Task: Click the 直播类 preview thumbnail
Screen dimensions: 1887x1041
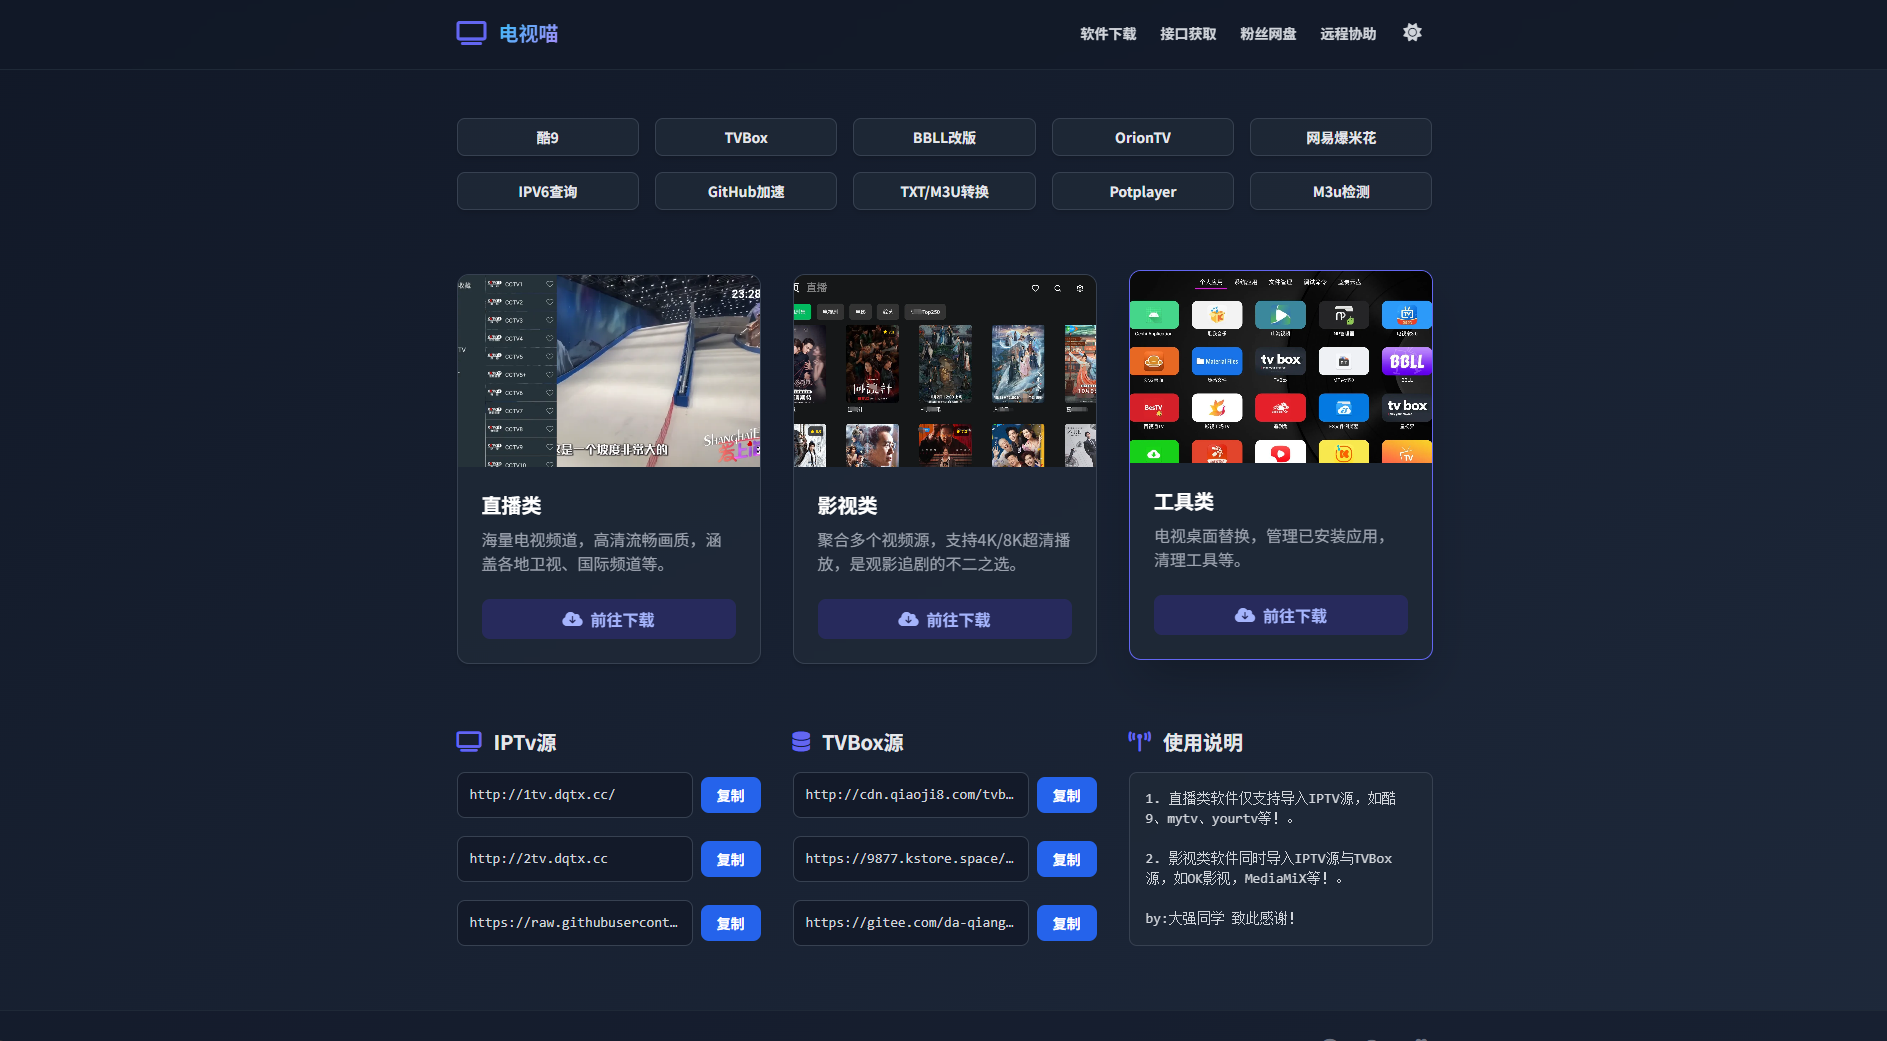Action: tap(608, 371)
